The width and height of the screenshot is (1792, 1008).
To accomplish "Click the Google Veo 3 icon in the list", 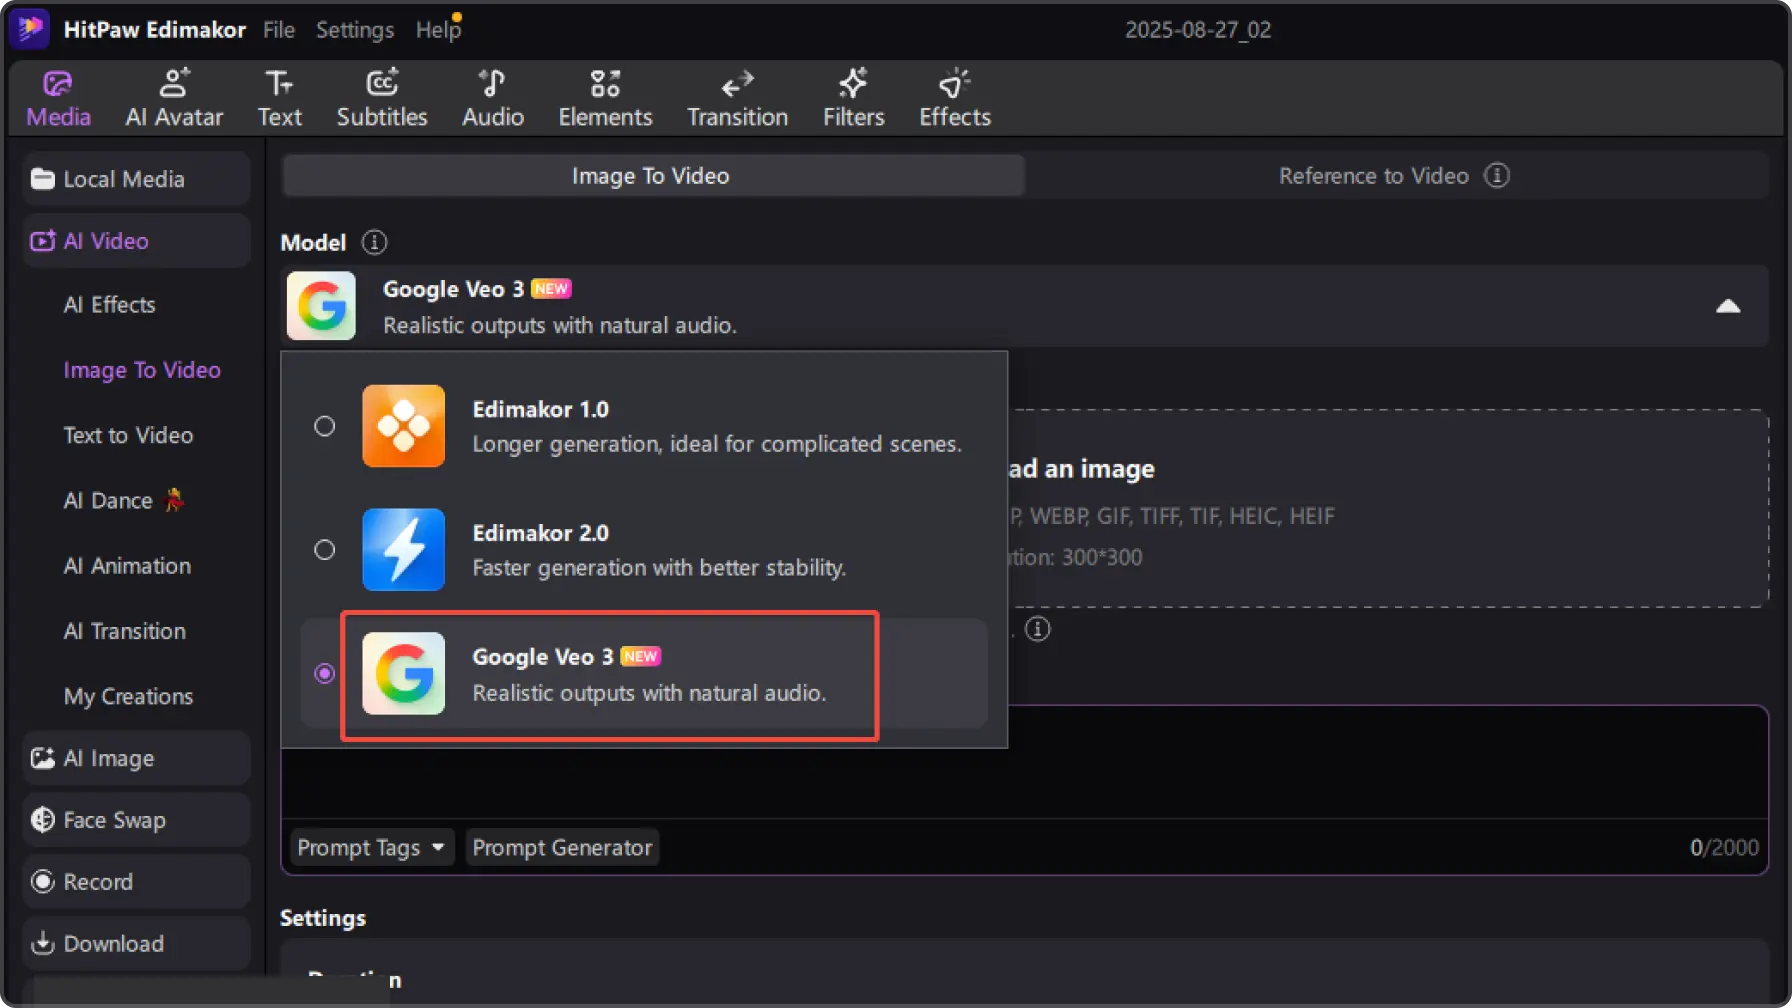I will [403, 673].
